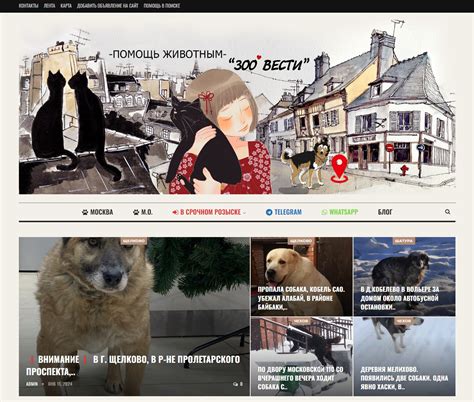Click the ЩЕЛКОВО tag on the alabai post
The image size is (474, 402).
[301, 241]
